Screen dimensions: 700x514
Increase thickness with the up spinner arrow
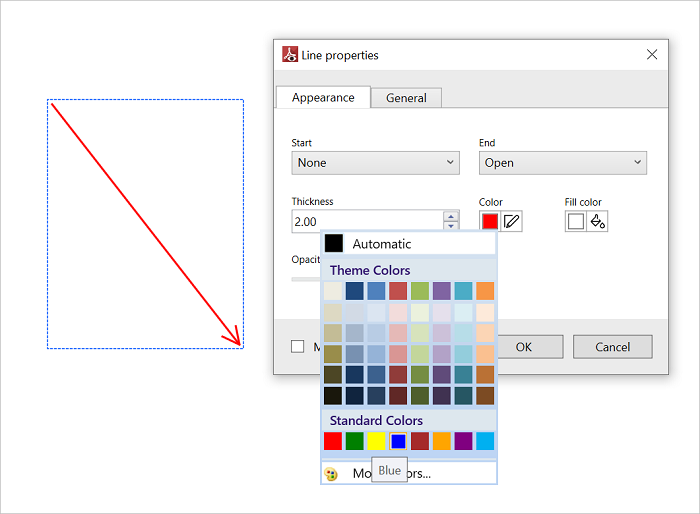pyautogui.click(x=451, y=216)
